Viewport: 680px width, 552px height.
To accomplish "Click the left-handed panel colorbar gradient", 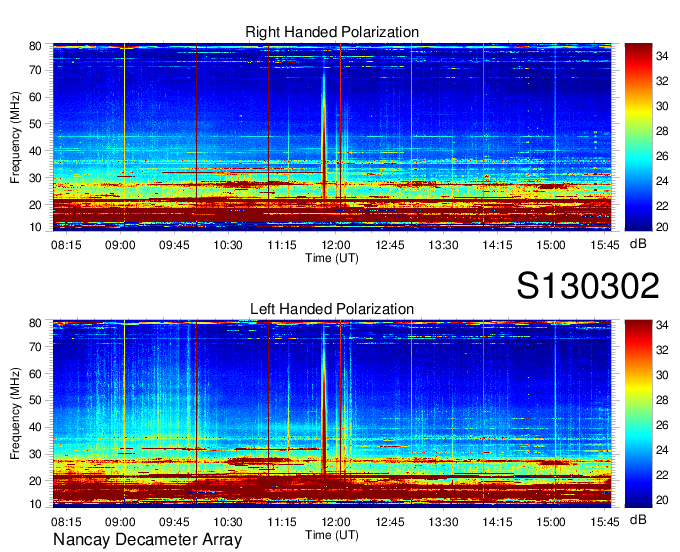I will (x=638, y=413).
